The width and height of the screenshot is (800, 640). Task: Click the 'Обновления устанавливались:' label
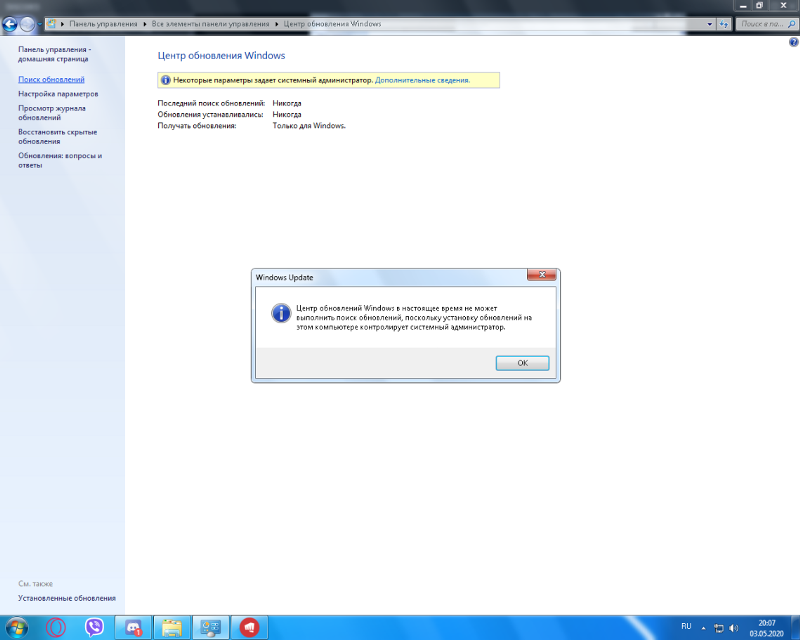[210, 114]
